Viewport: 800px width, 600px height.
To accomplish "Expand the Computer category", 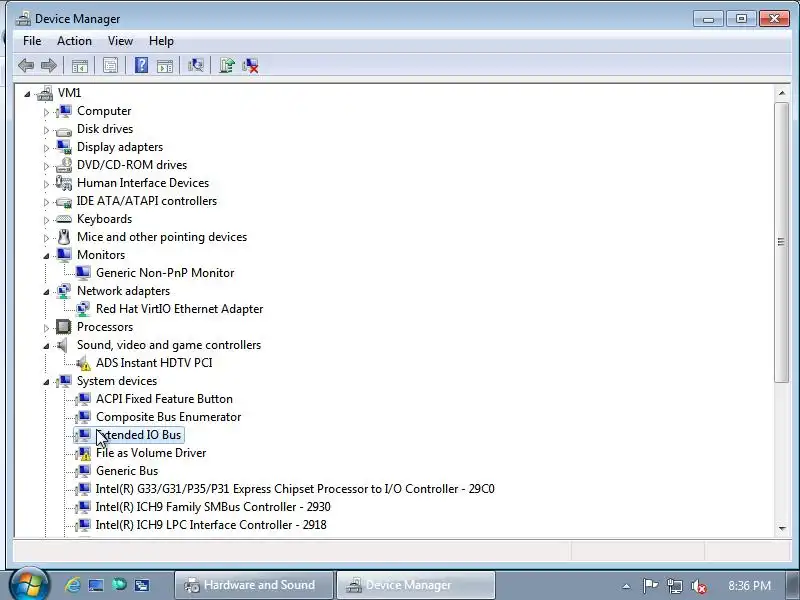I will [46, 112].
